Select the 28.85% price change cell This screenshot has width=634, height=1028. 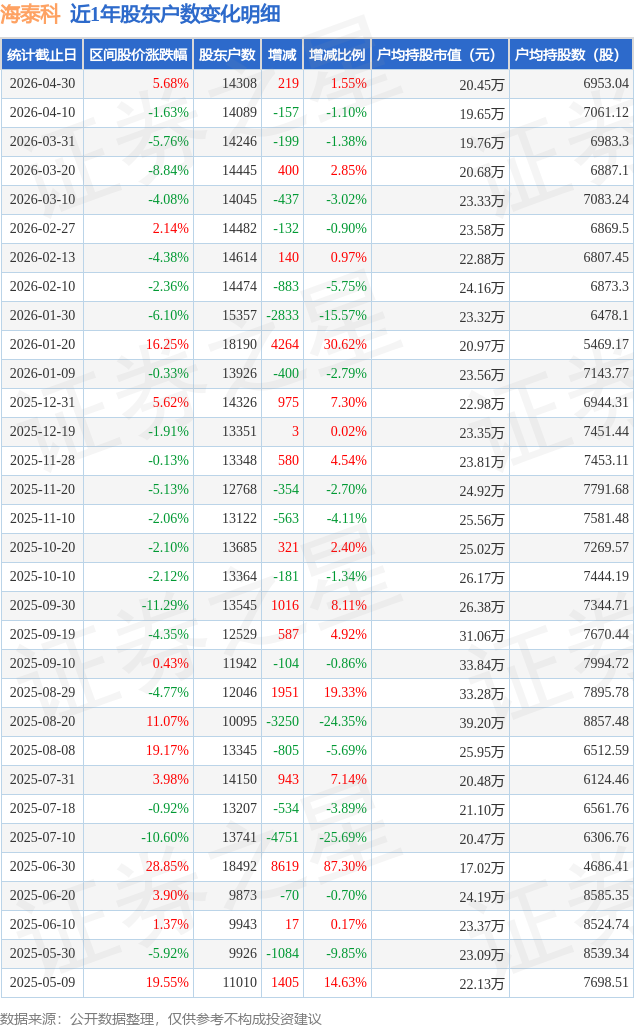[x=167, y=866]
